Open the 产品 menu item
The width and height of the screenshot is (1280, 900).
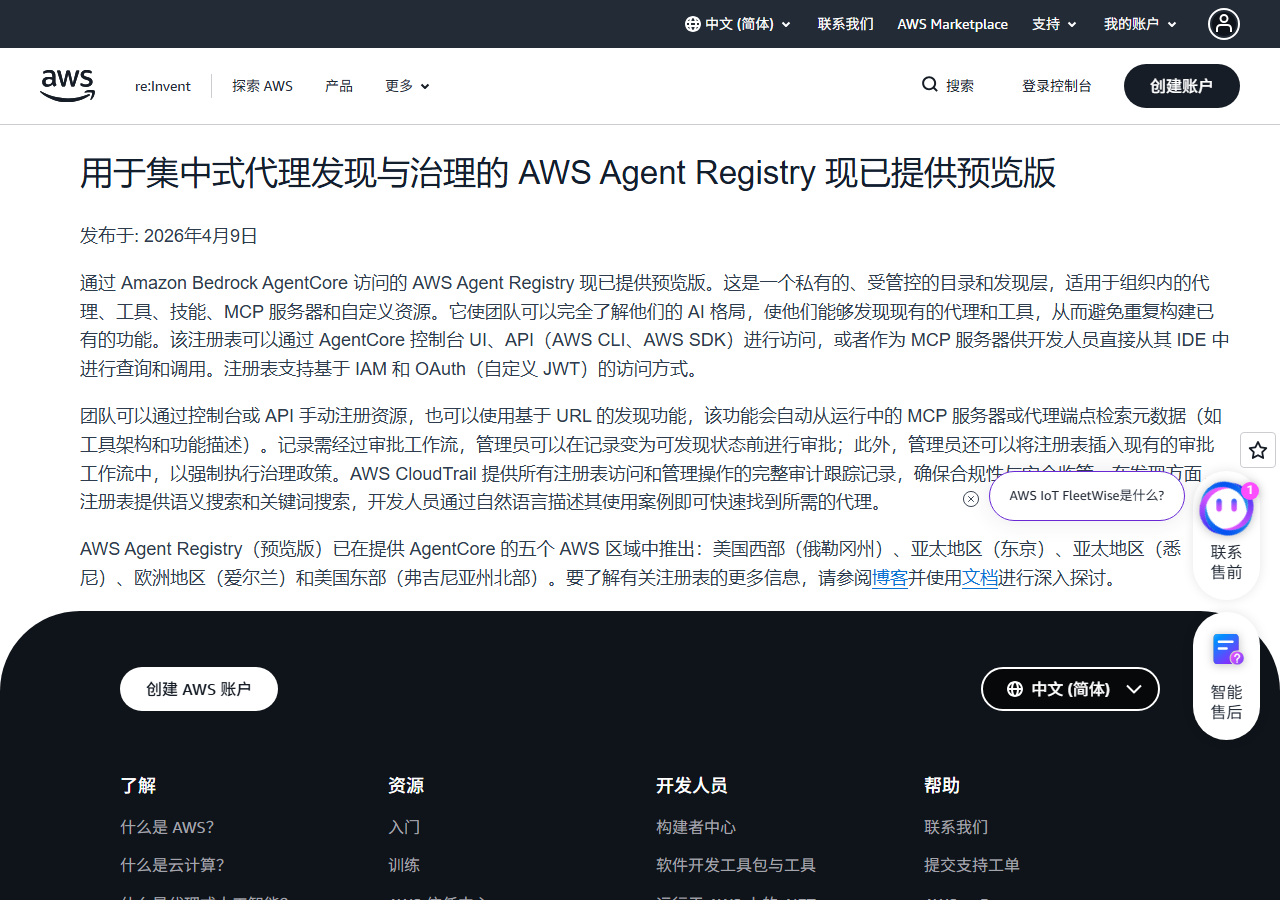339,86
